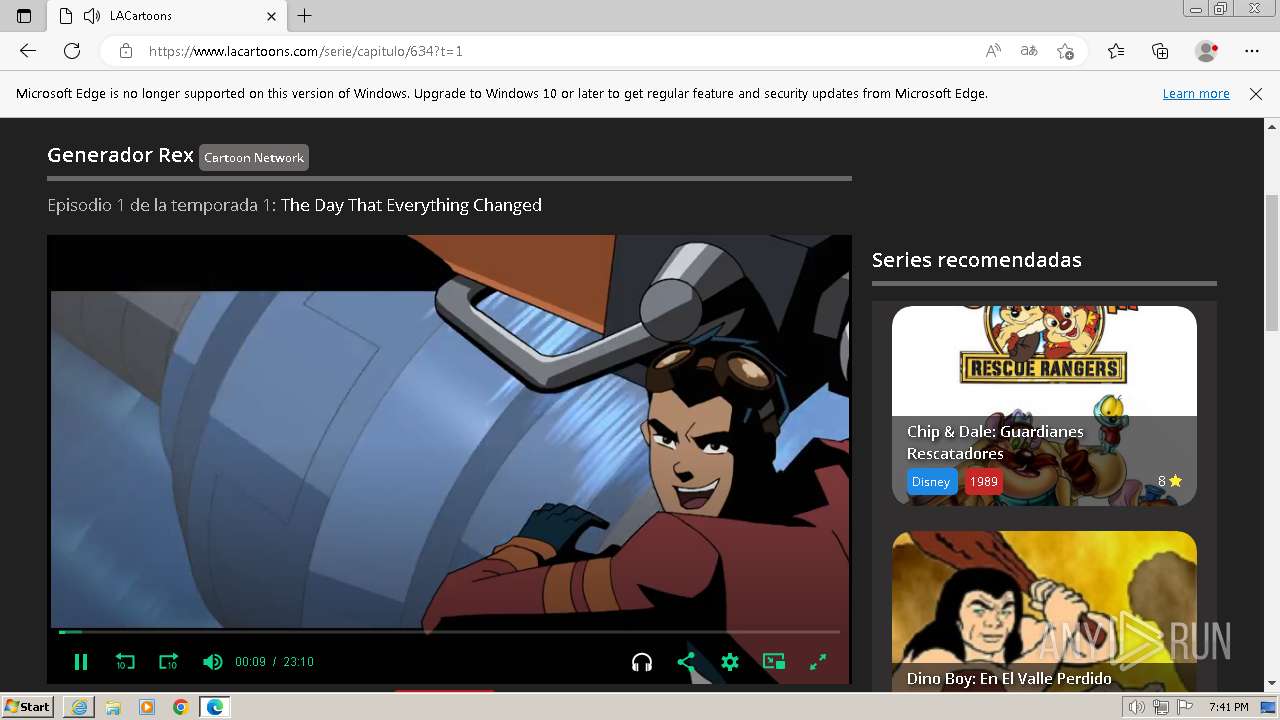Click the 00:09 / 23:10 time display
Image resolution: width=1280 pixels, height=720 pixels.
274,662
